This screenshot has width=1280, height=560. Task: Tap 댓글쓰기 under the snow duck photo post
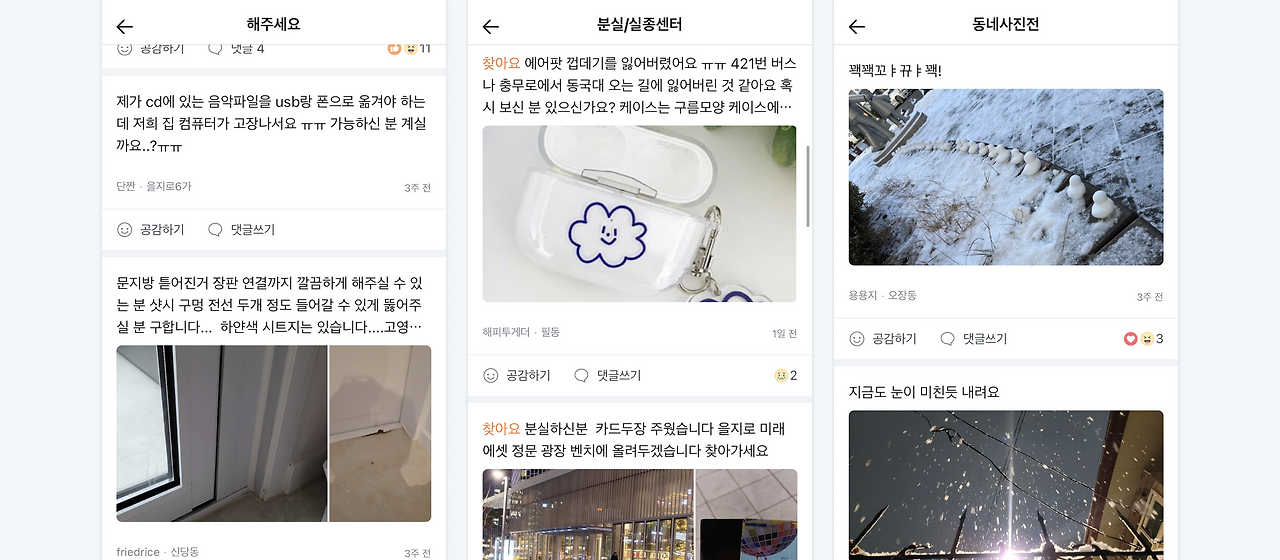(x=973, y=339)
